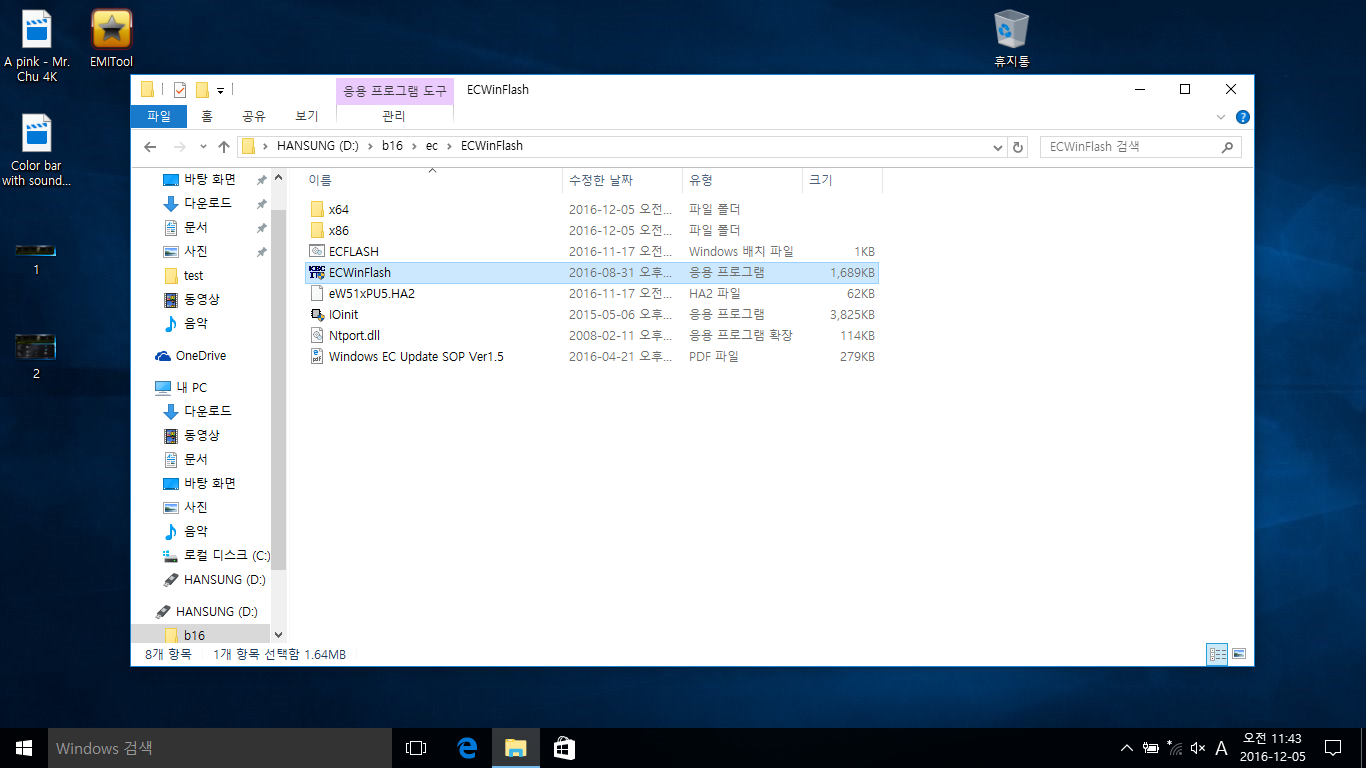Click the x64 folder icon
The image size is (1366, 768).
(x=317, y=209)
